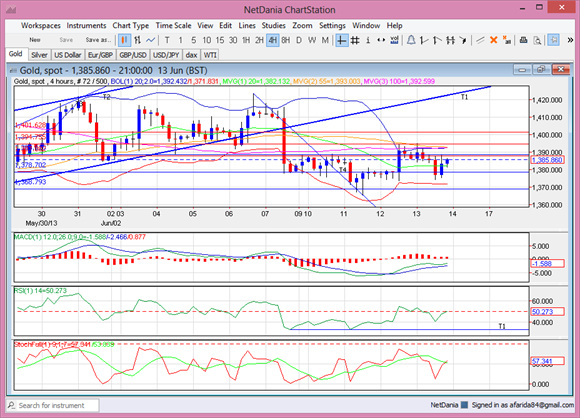Open the Edit menu
Viewport: 580px width, 418px height.
(x=225, y=26)
